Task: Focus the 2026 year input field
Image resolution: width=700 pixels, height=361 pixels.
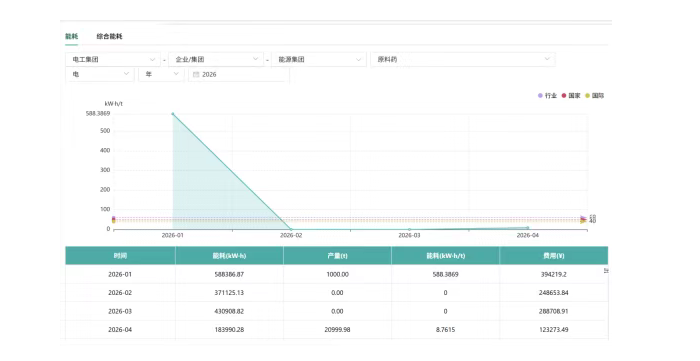Action: (x=239, y=75)
